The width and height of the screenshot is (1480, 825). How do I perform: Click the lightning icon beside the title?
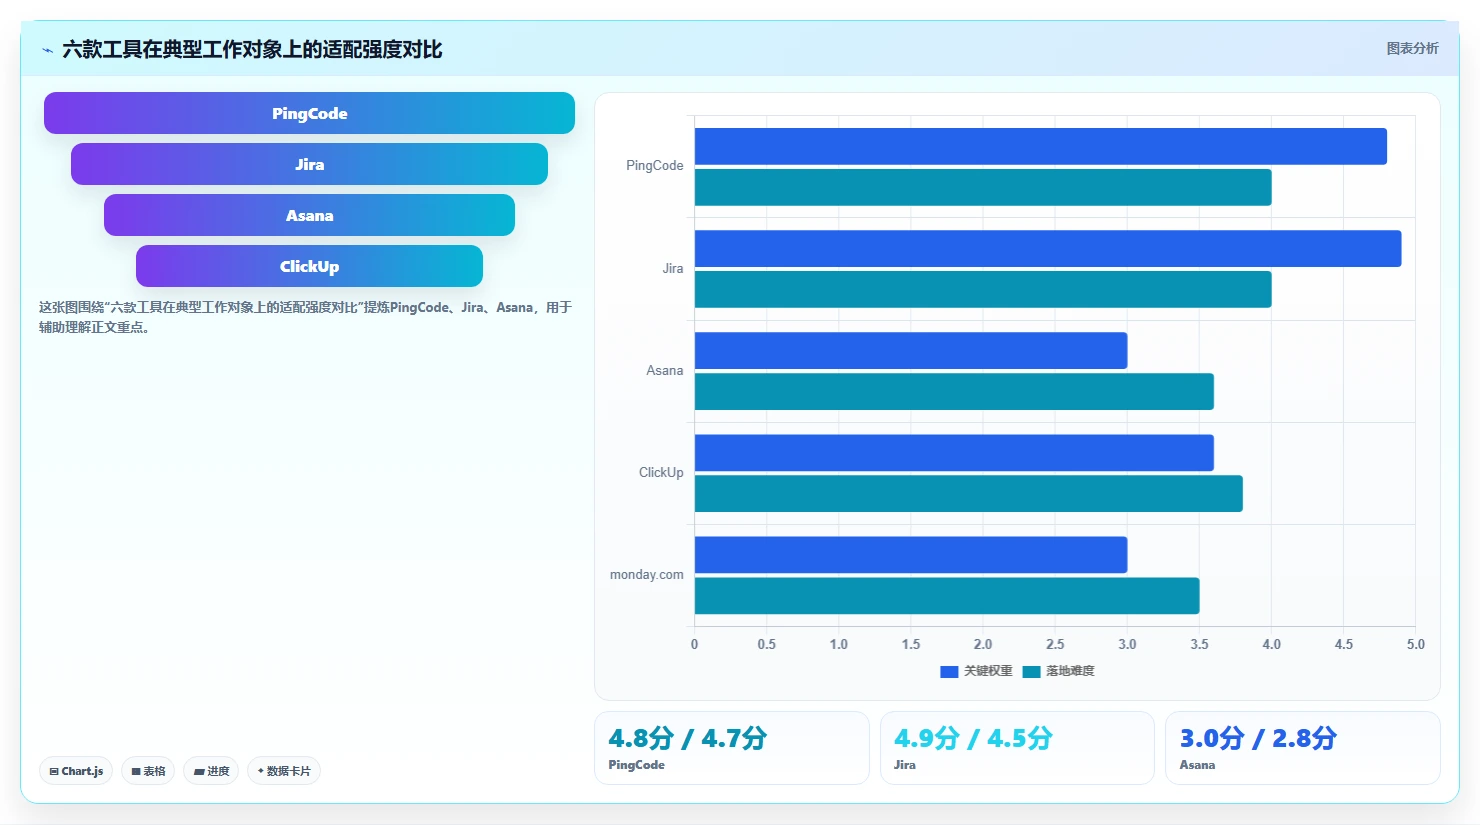(47, 50)
